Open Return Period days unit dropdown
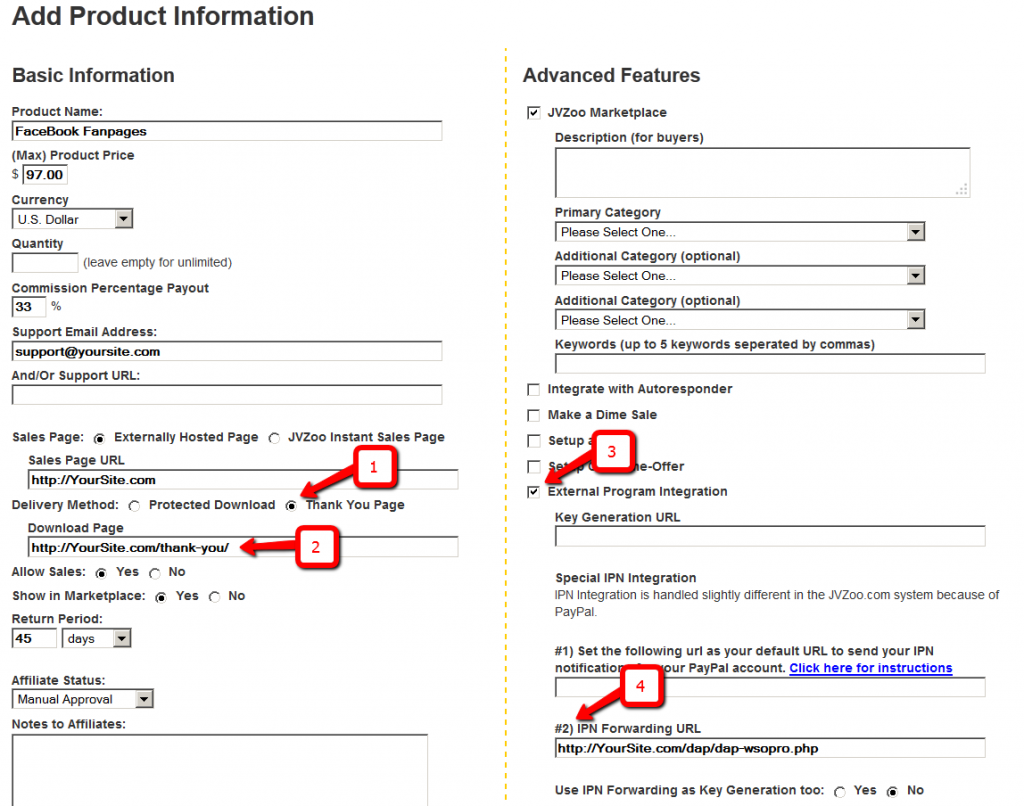Viewport: 1024px width, 806px height. point(96,638)
